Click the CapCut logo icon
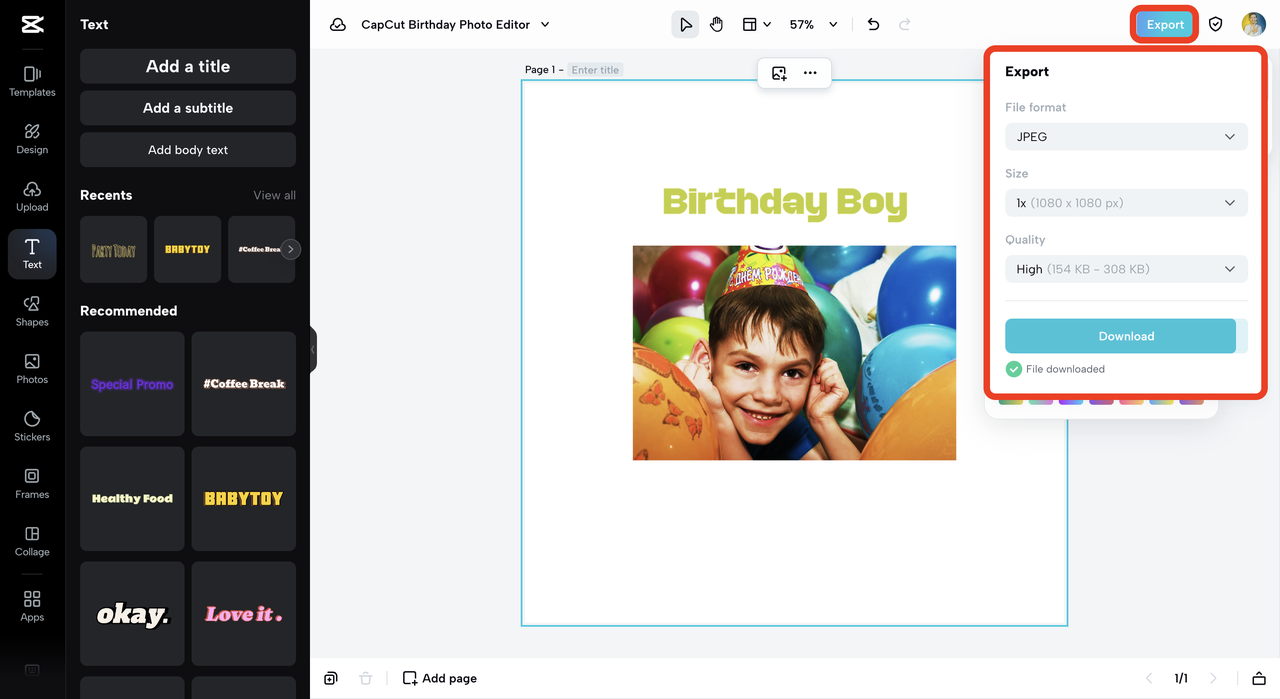This screenshot has width=1280, height=699. coord(32,25)
